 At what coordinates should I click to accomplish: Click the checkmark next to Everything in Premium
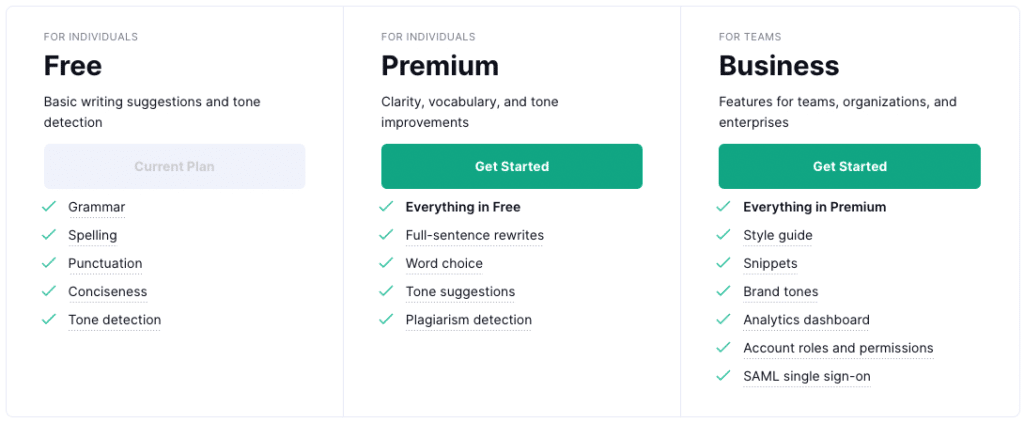[x=723, y=206]
